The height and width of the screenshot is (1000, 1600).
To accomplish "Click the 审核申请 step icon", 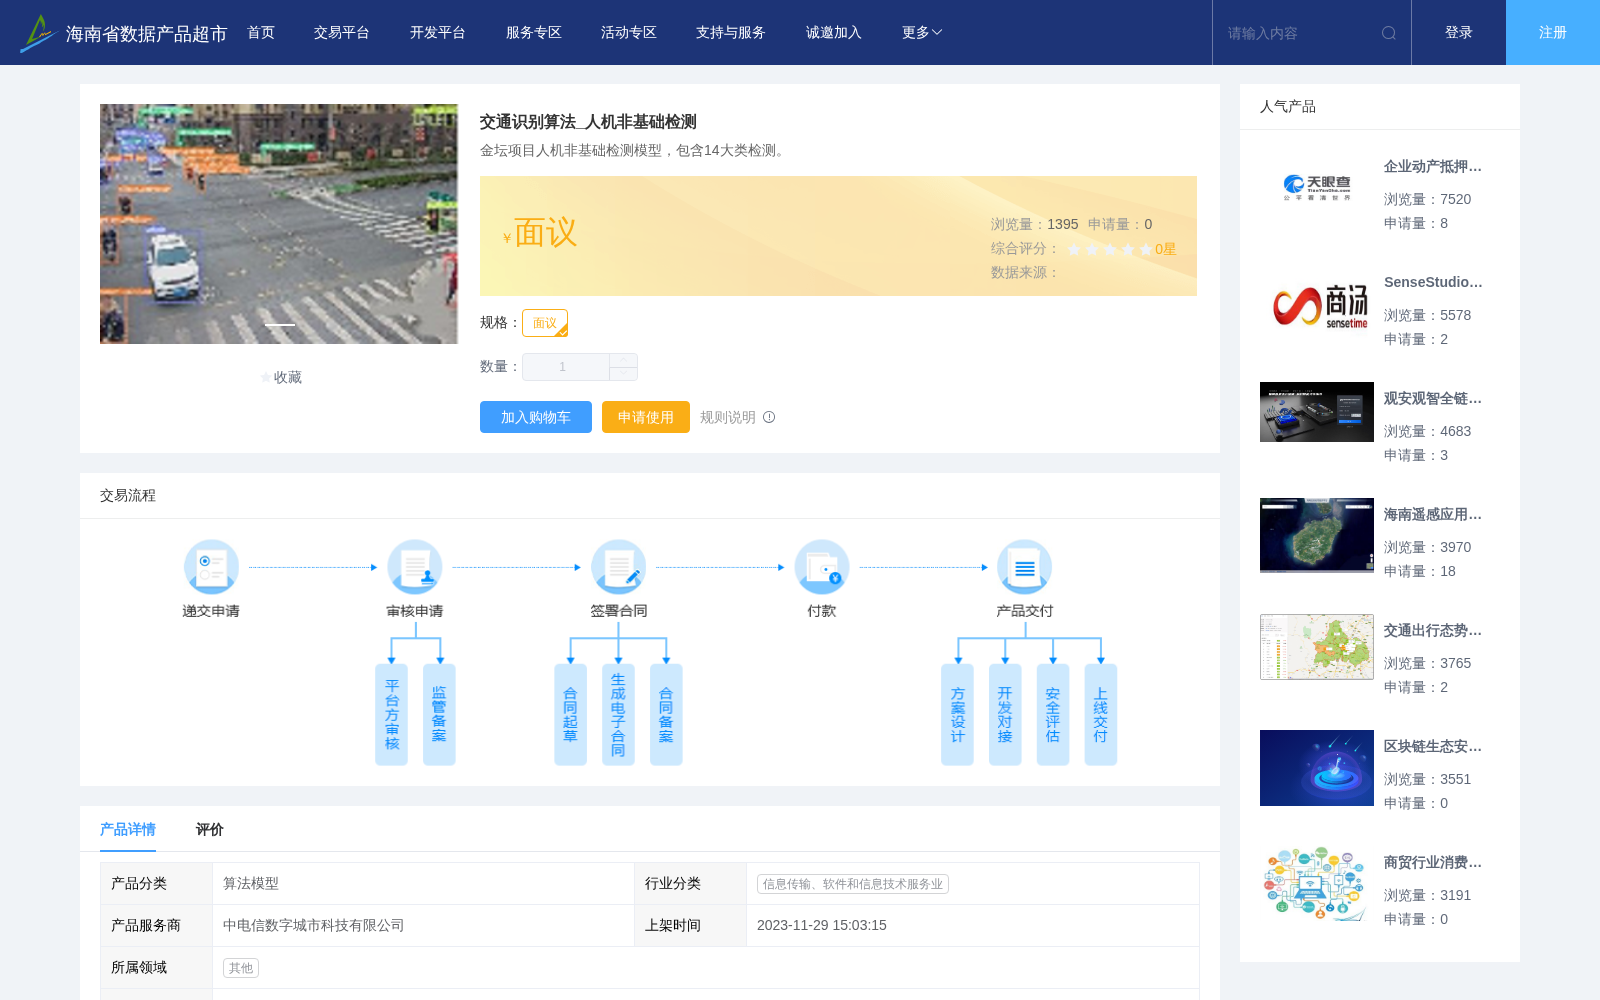I will point(415,567).
